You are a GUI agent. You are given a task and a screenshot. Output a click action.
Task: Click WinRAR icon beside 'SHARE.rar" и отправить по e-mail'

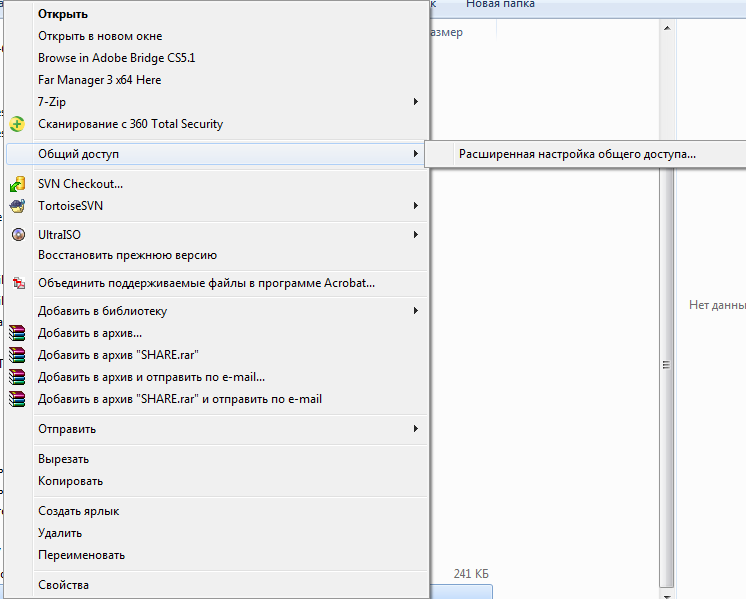pos(17,399)
